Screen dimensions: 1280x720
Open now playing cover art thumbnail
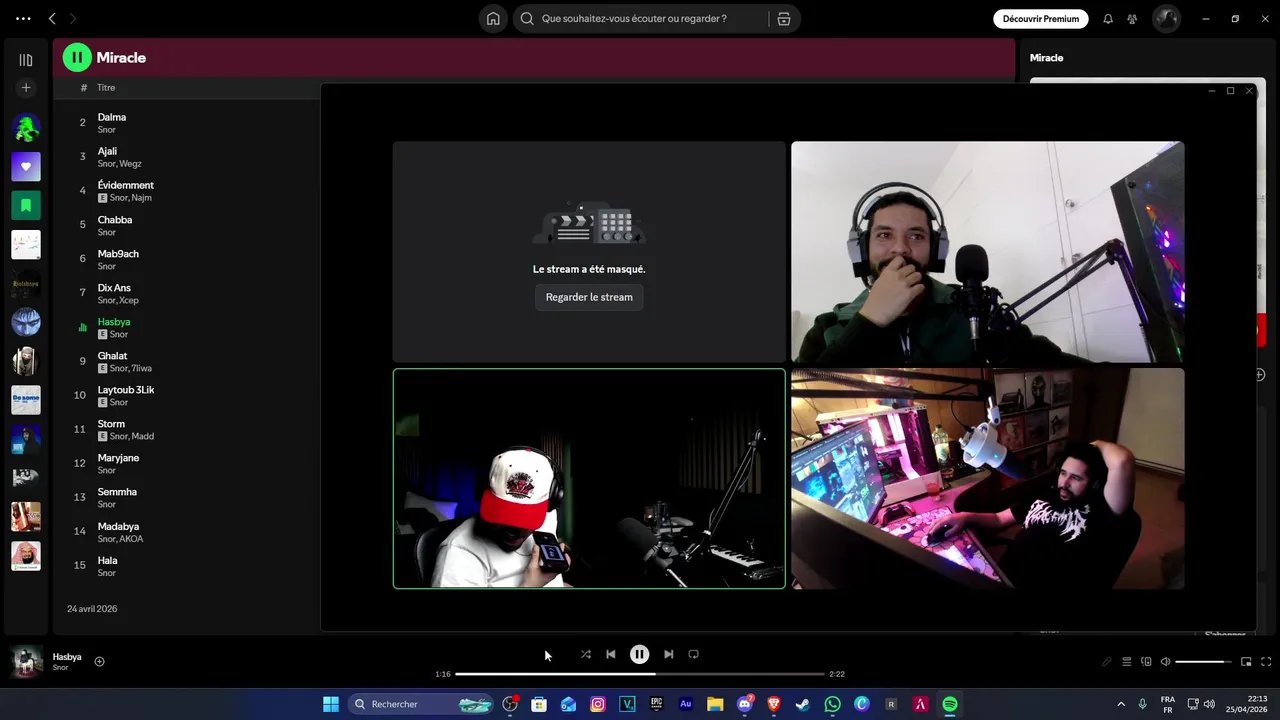[x=26, y=661]
